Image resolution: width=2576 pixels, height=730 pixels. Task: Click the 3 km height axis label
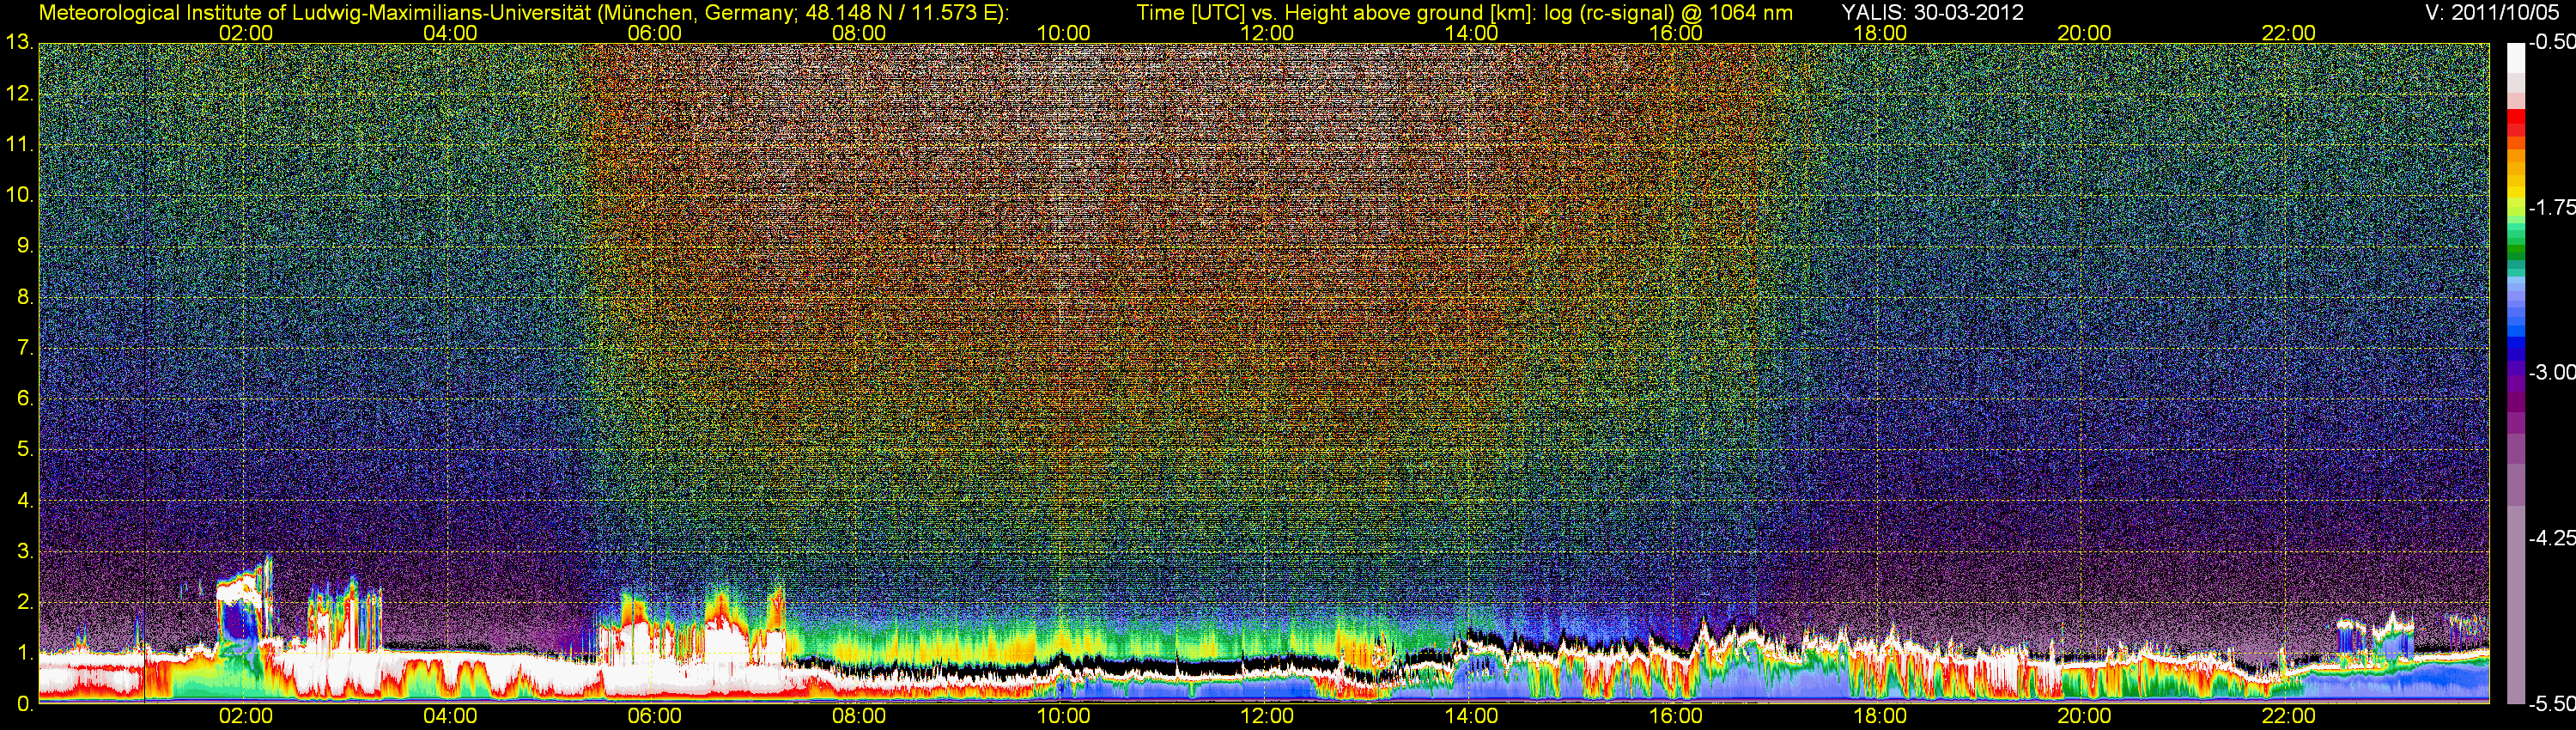pos(25,552)
